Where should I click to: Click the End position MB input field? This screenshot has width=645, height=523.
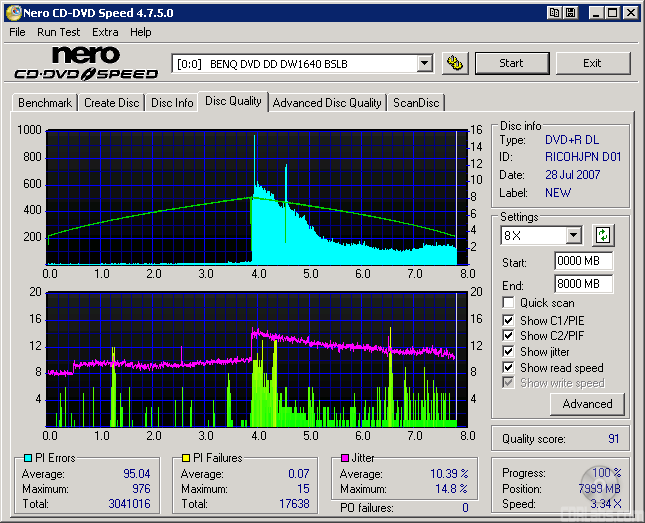click(583, 284)
